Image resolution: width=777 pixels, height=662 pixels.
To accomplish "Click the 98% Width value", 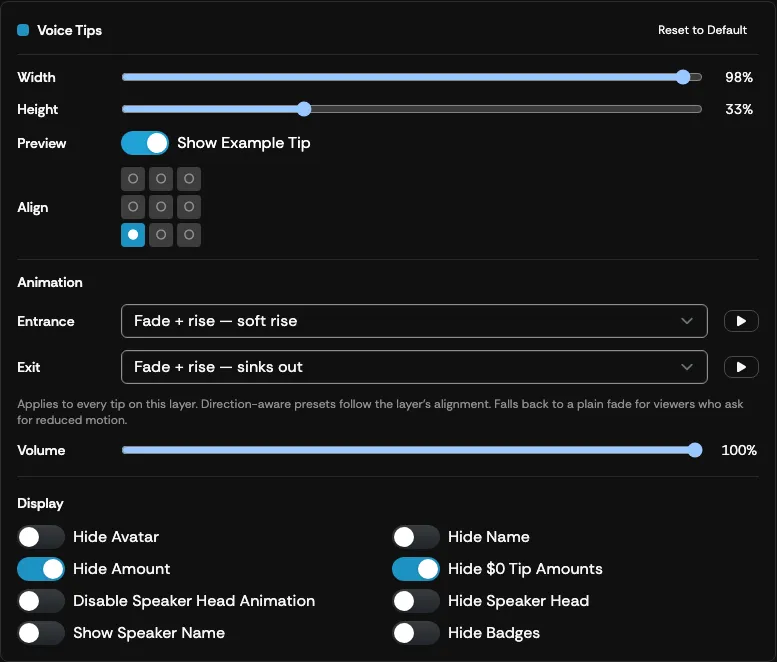I will coord(739,77).
